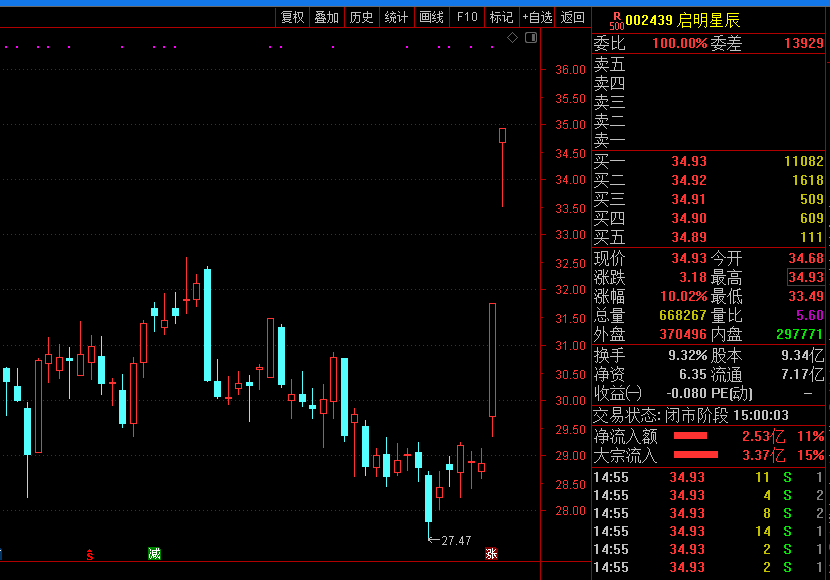
Task: Click the 买二 bid price 34.92
Action: point(689,180)
